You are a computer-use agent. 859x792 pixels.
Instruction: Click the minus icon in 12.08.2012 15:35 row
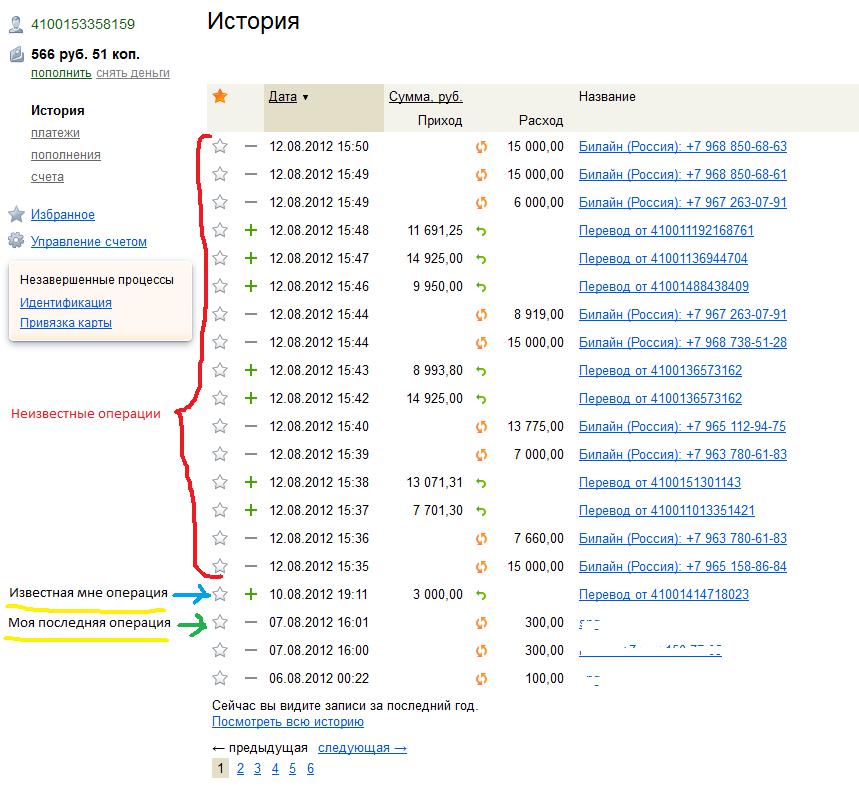(x=250, y=566)
